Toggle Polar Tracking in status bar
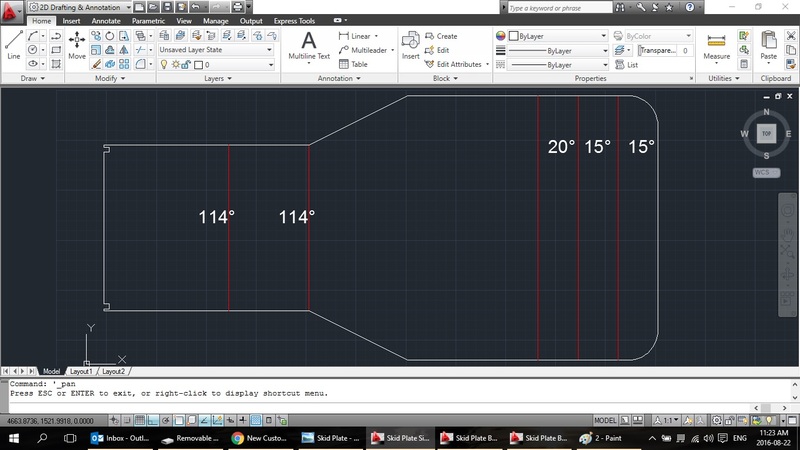Viewport: 800px width, 450px height. 166,420
